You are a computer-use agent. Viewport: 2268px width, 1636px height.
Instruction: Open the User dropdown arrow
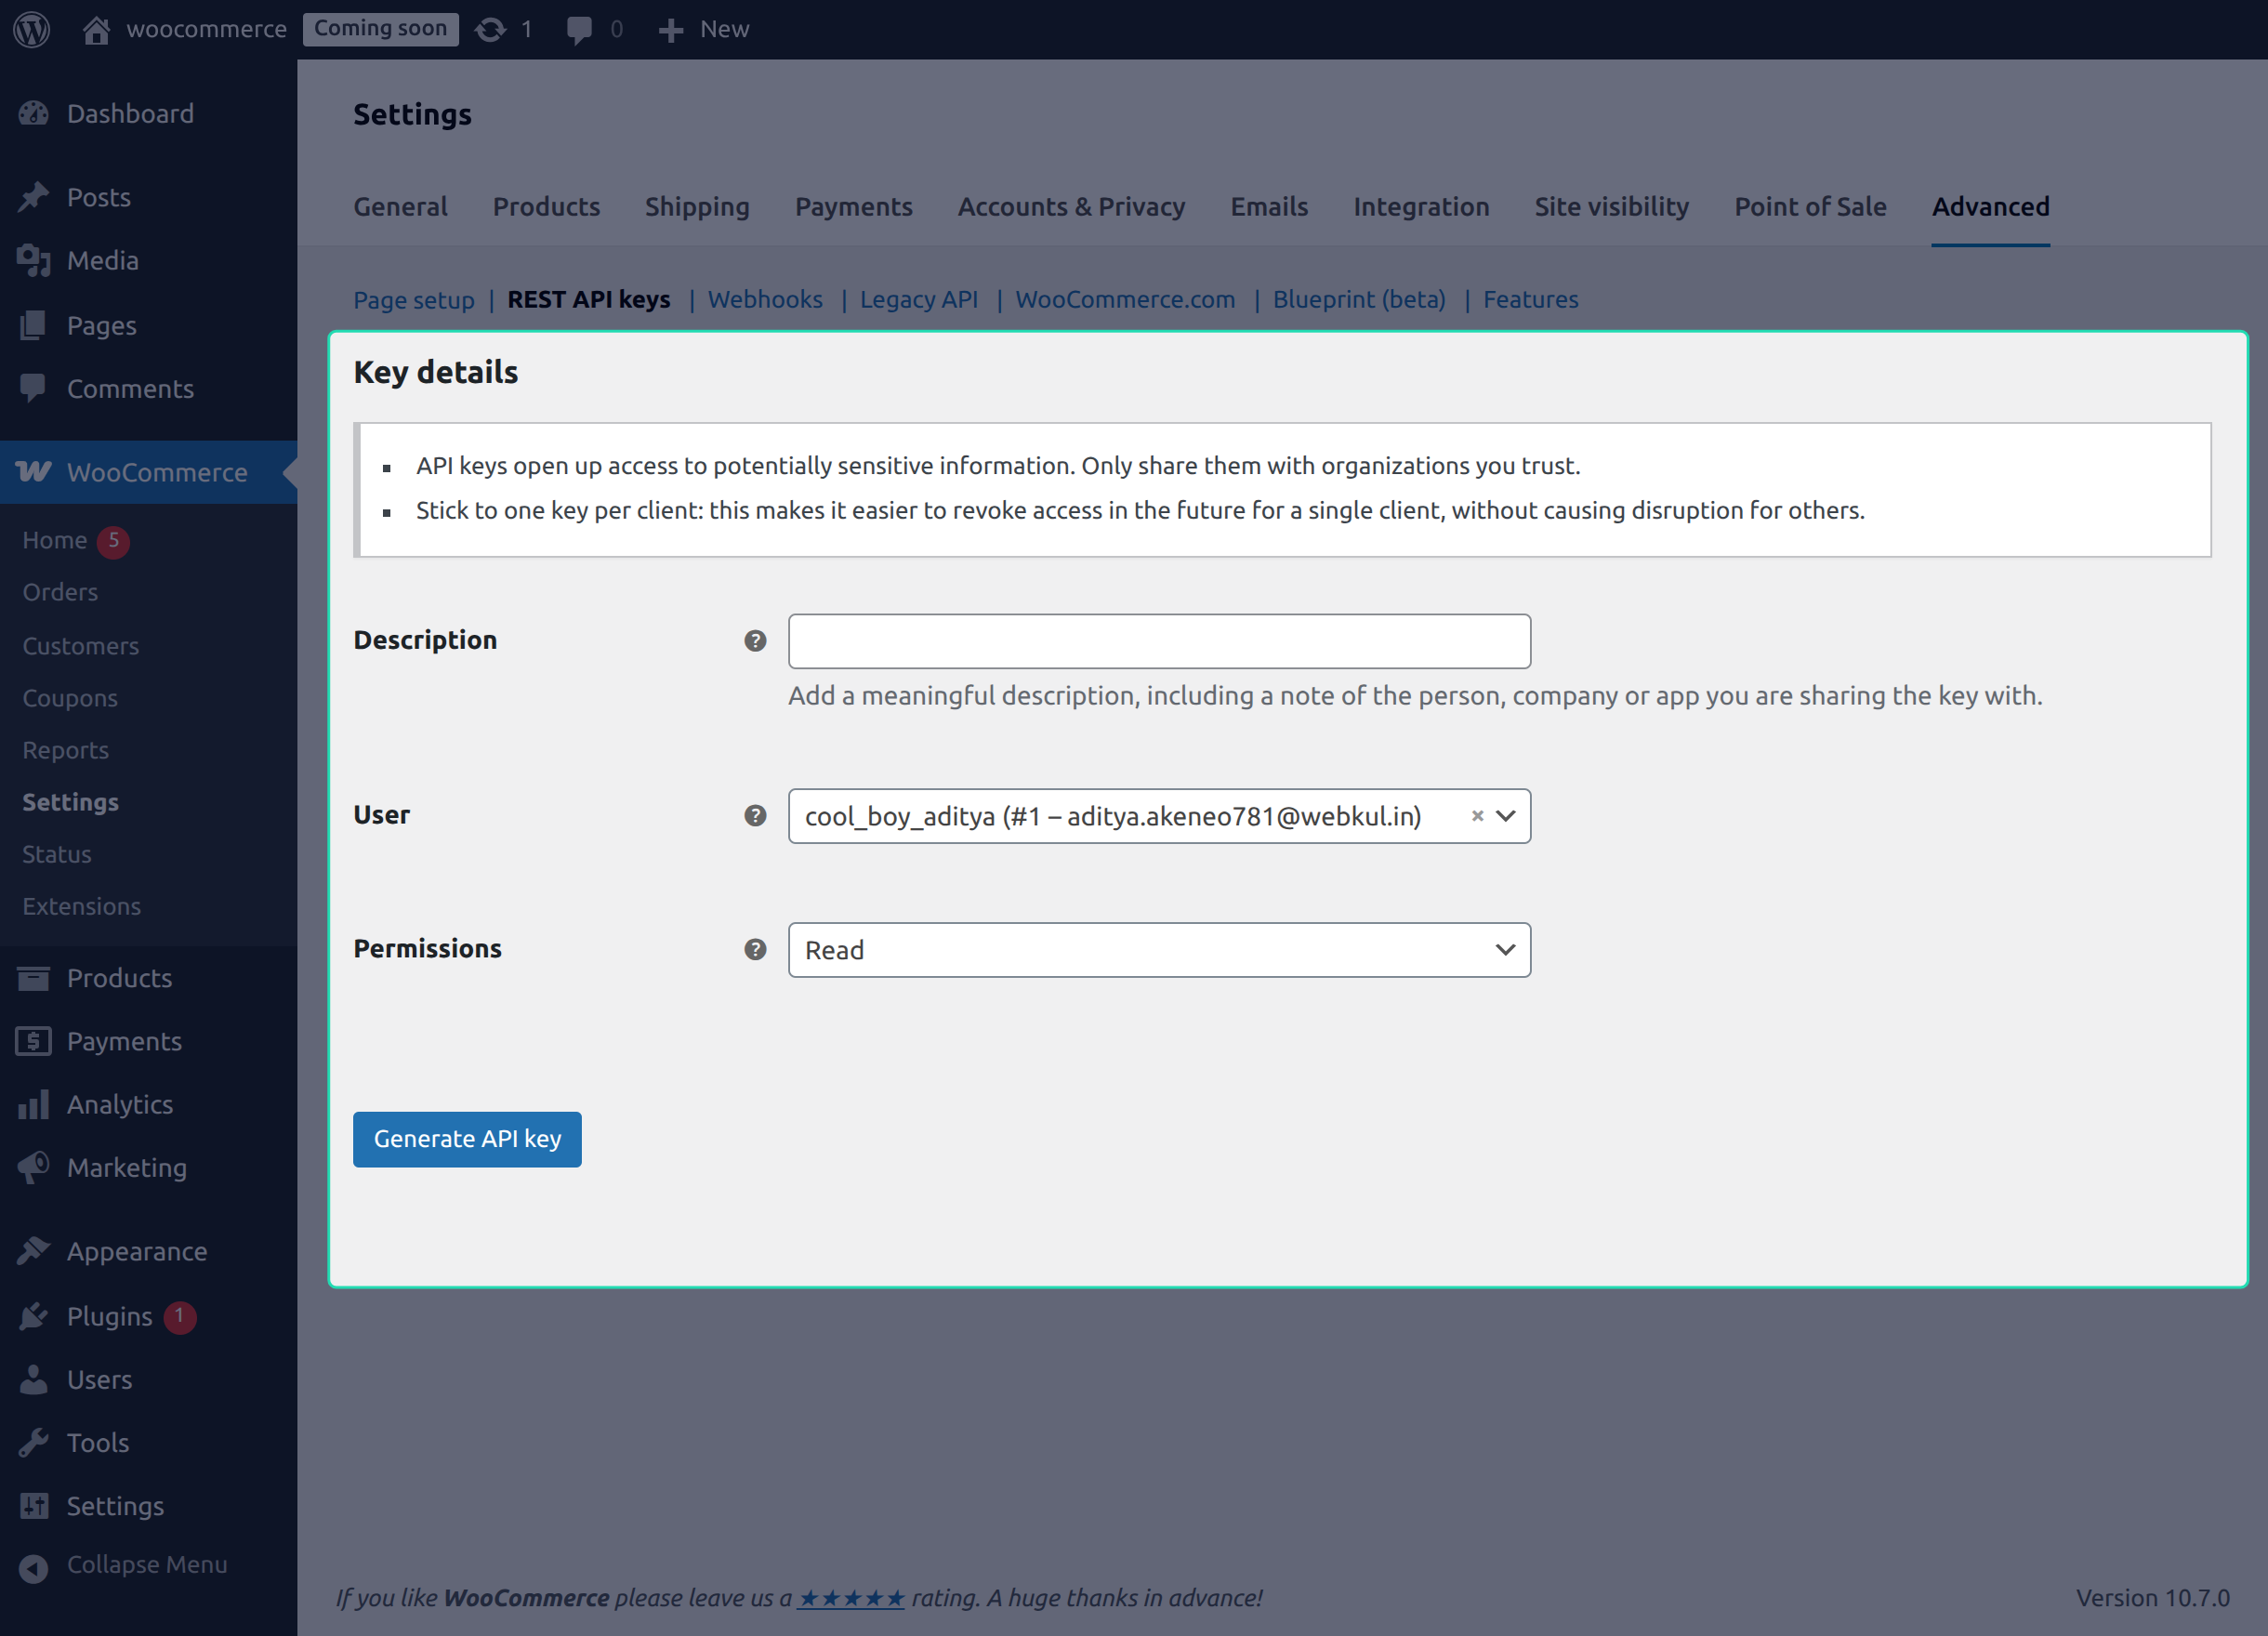pyautogui.click(x=1505, y=816)
